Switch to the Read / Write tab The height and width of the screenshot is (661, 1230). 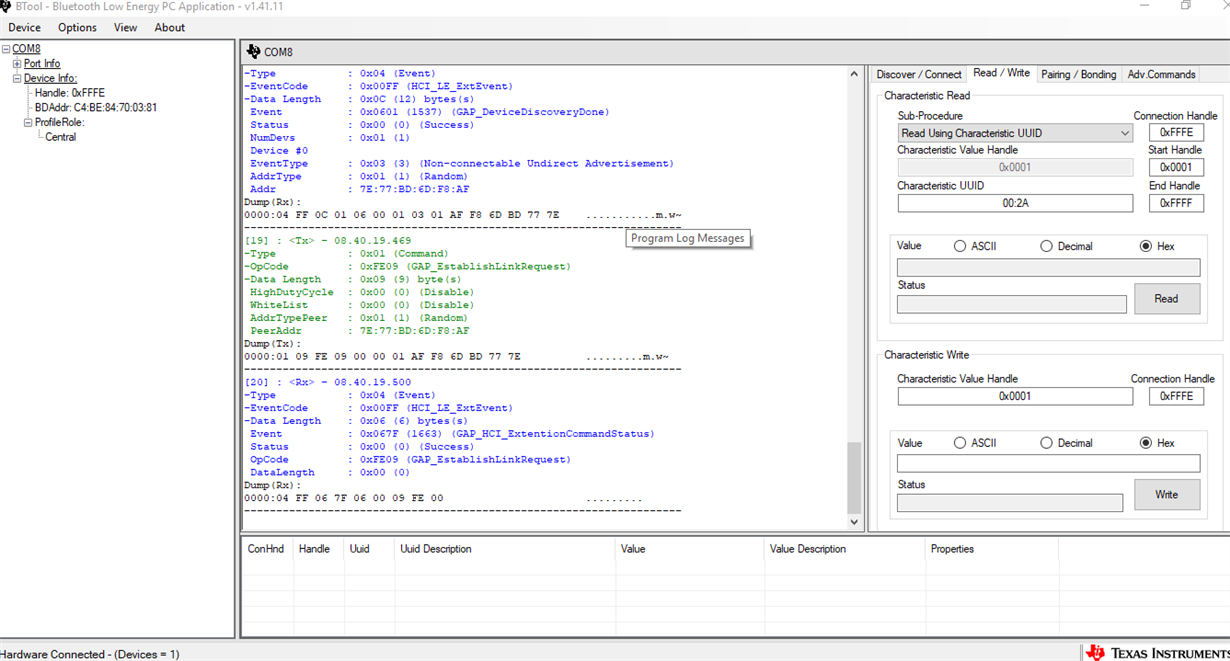click(x=1001, y=73)
